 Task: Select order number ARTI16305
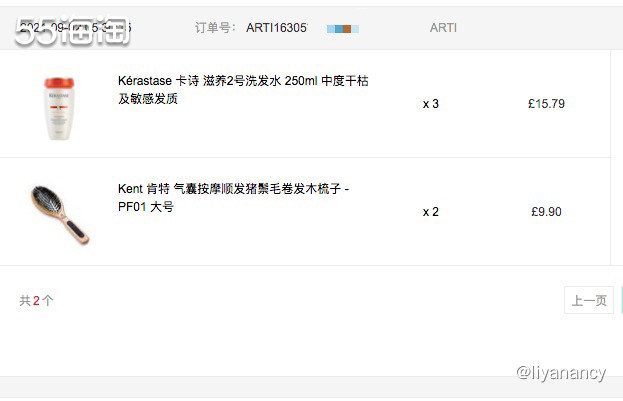click(277, 28)
